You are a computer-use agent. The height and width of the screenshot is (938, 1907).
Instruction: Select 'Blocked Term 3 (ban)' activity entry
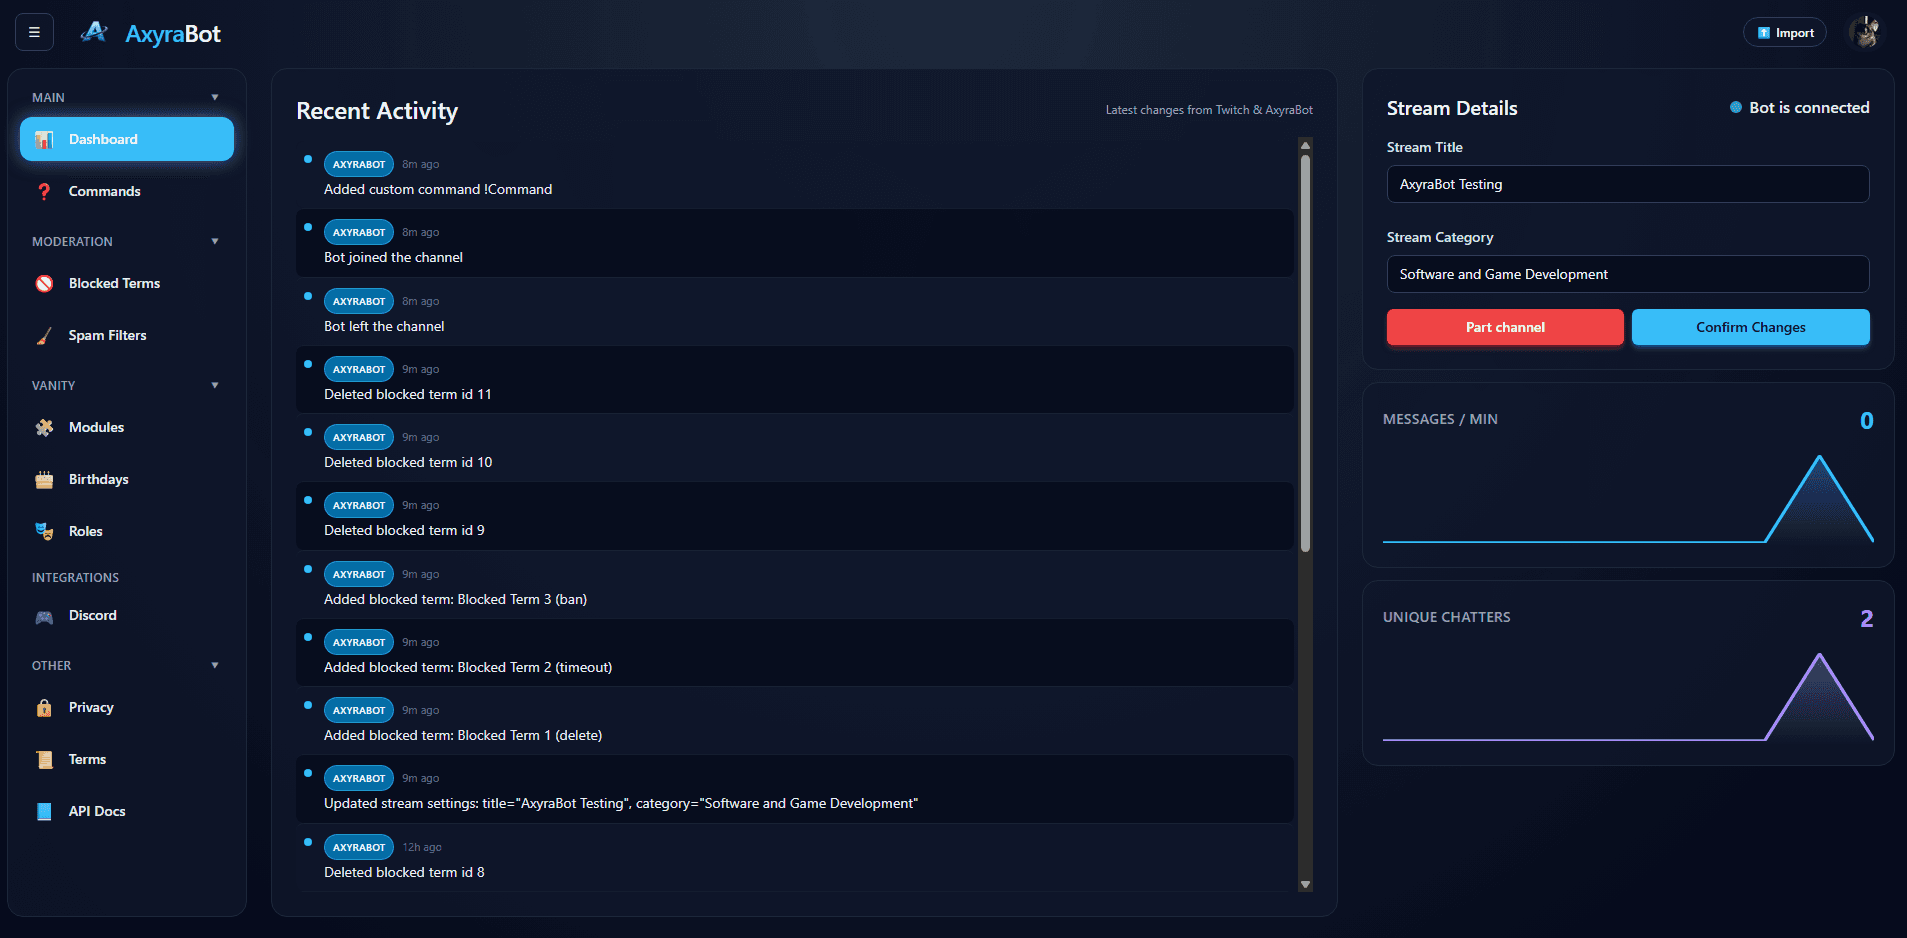(x=795, y=585)
